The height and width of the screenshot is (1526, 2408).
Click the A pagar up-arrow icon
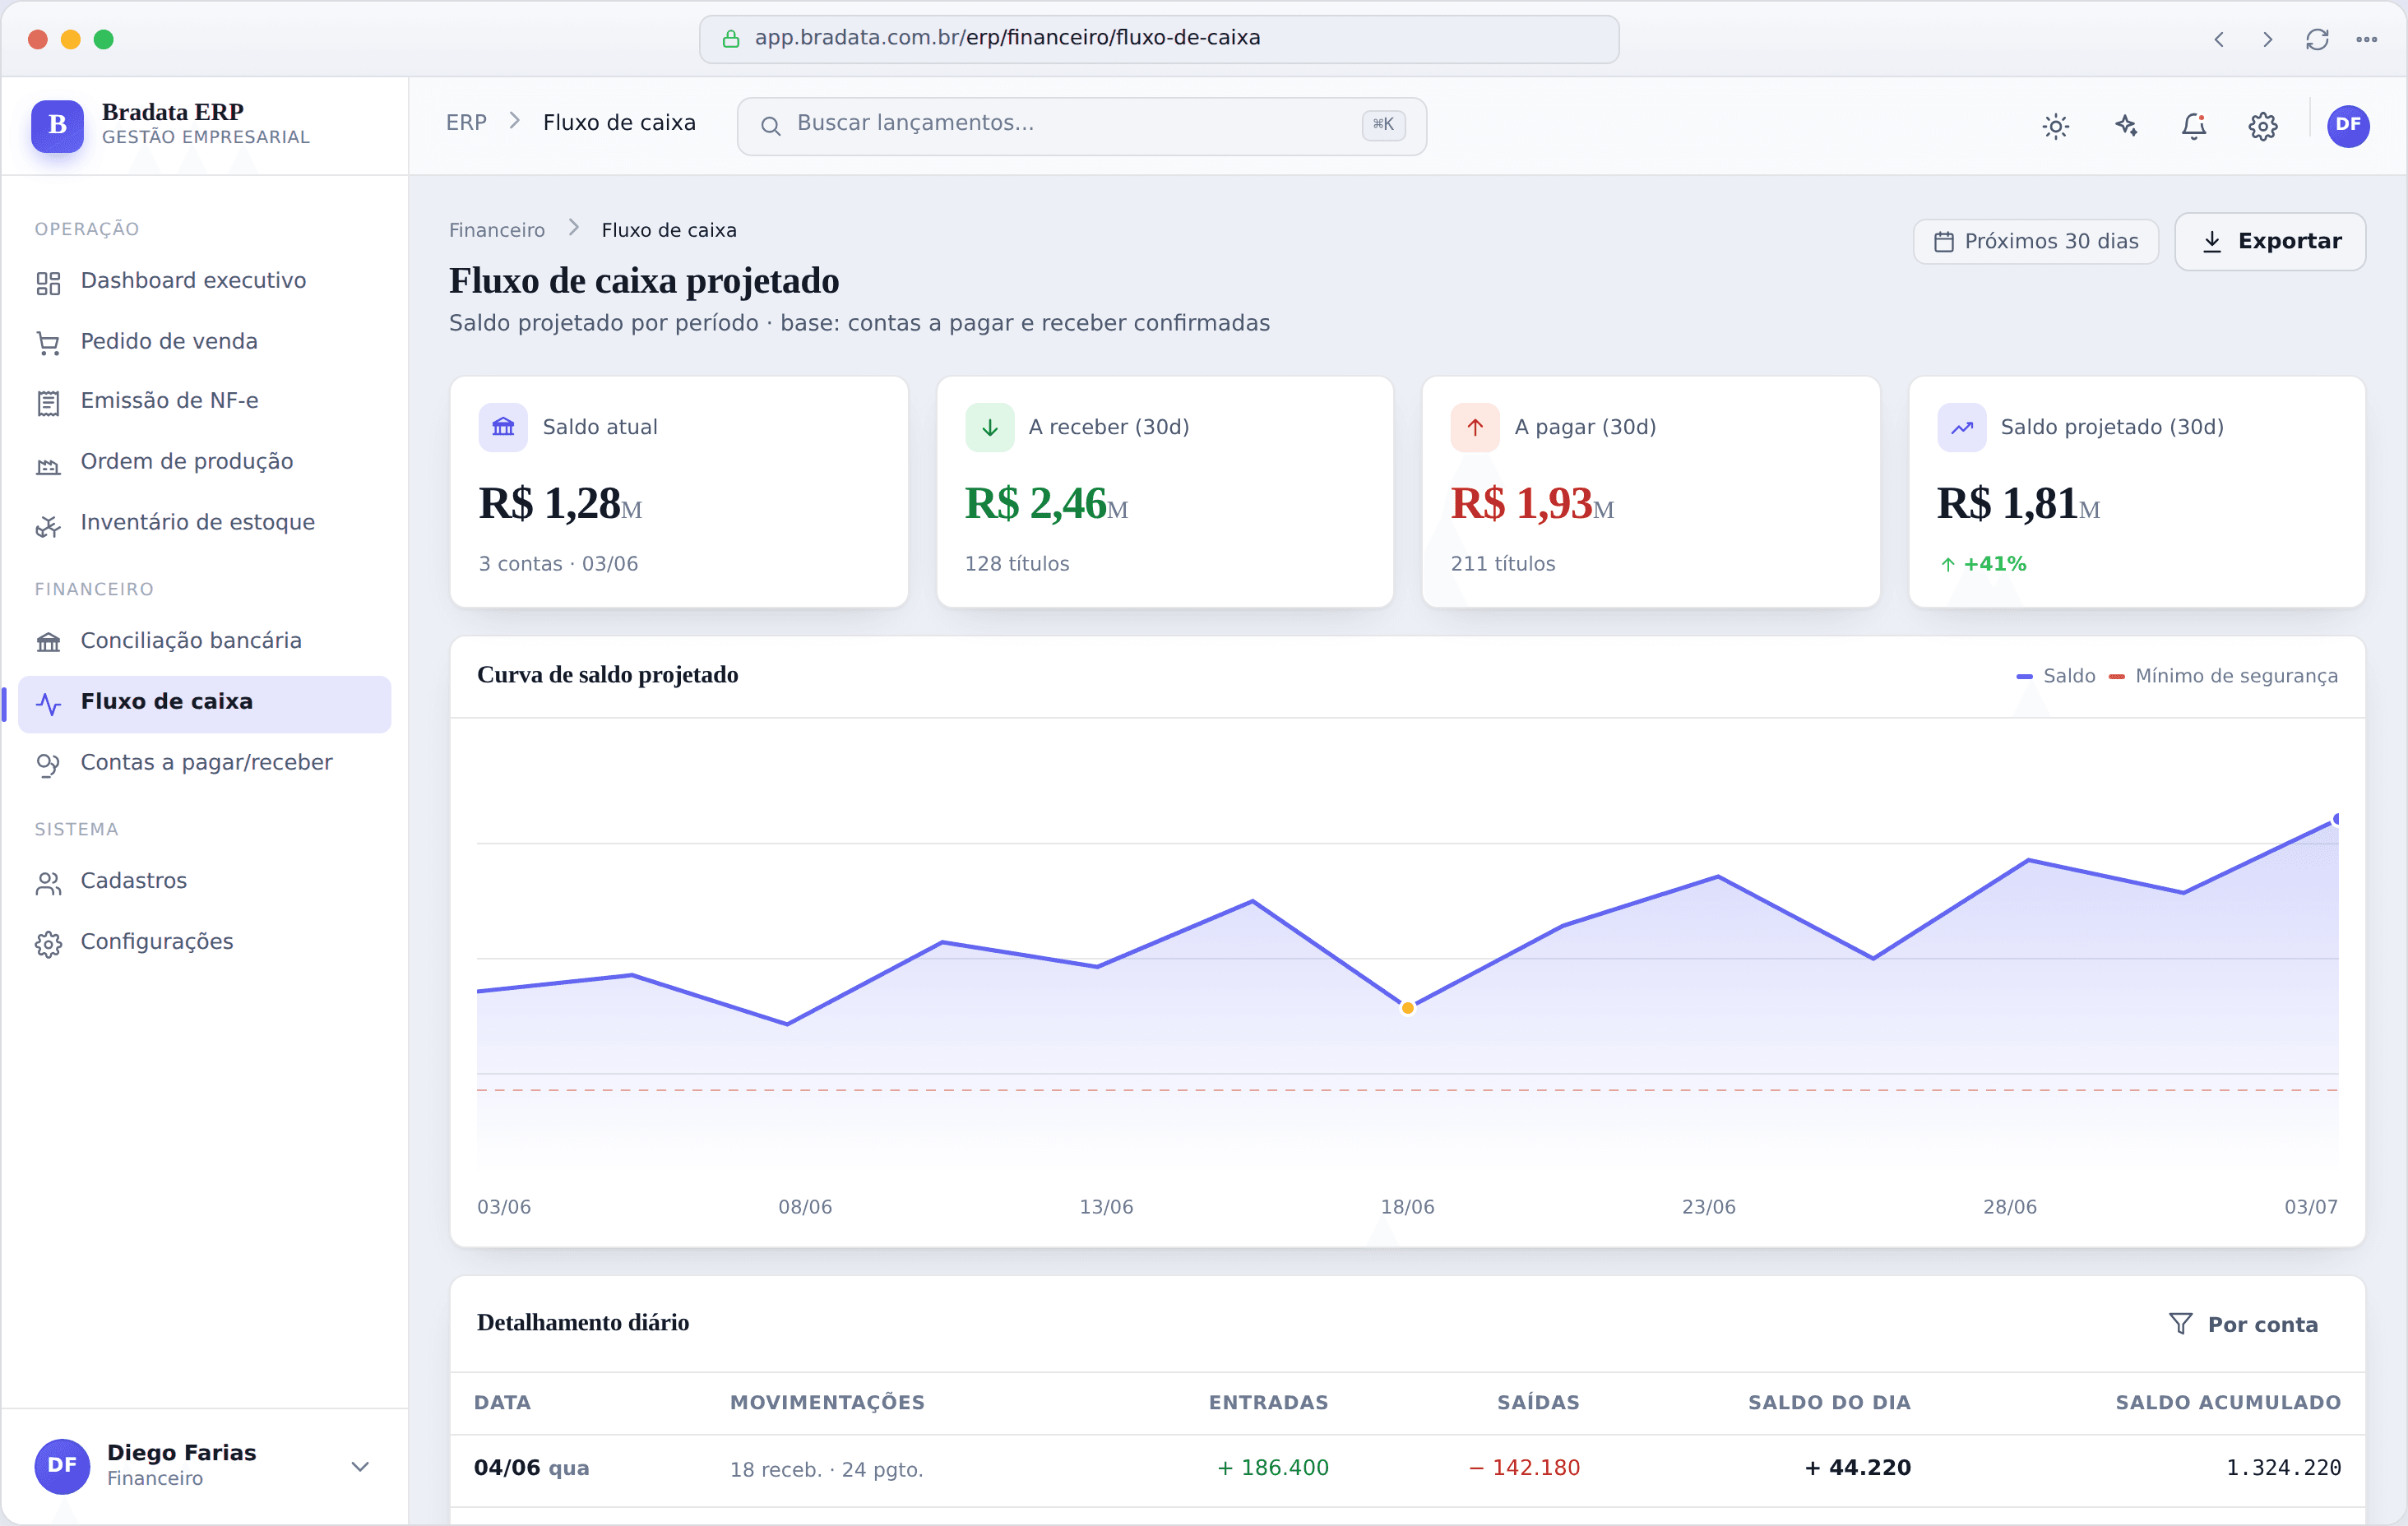(1475, 427)
